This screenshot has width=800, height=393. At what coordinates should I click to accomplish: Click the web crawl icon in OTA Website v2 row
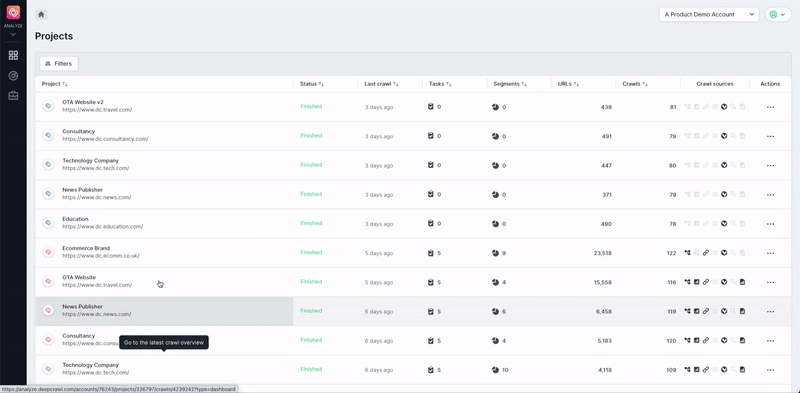point(724,107)
